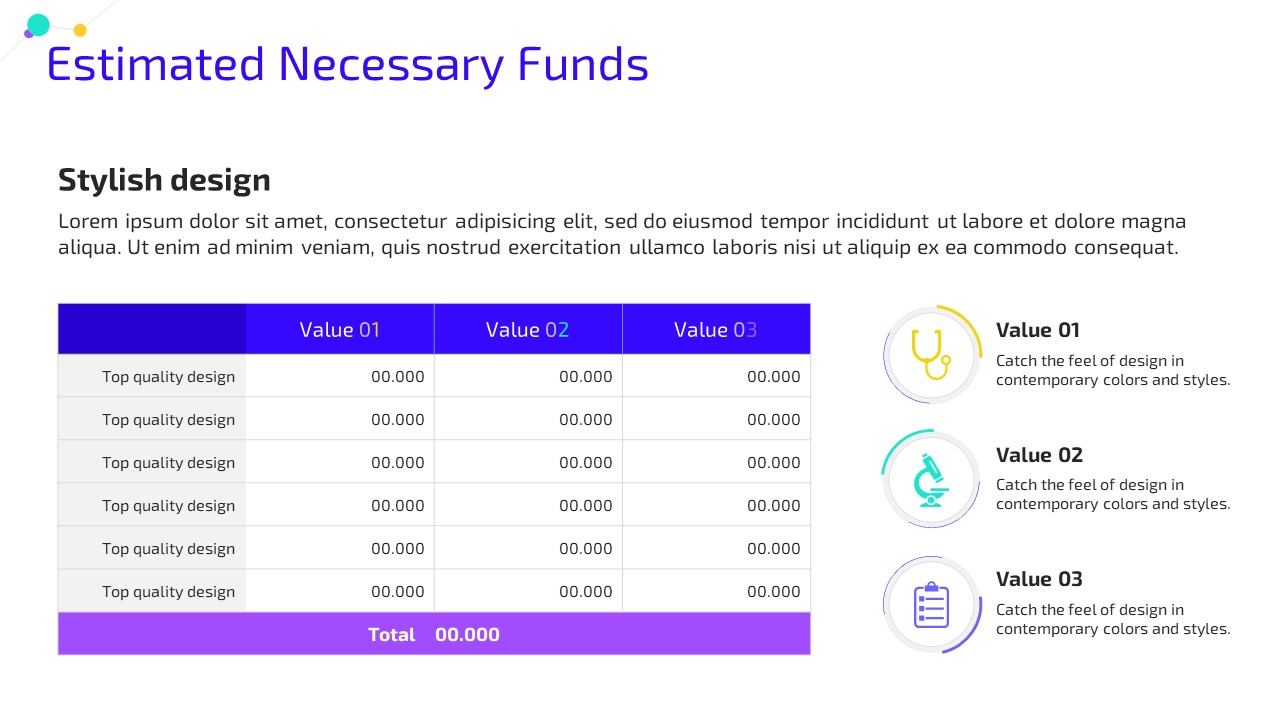Click the Value 03 heading beside clipboard
1280x720 pixels.
tap(1039, 579)
